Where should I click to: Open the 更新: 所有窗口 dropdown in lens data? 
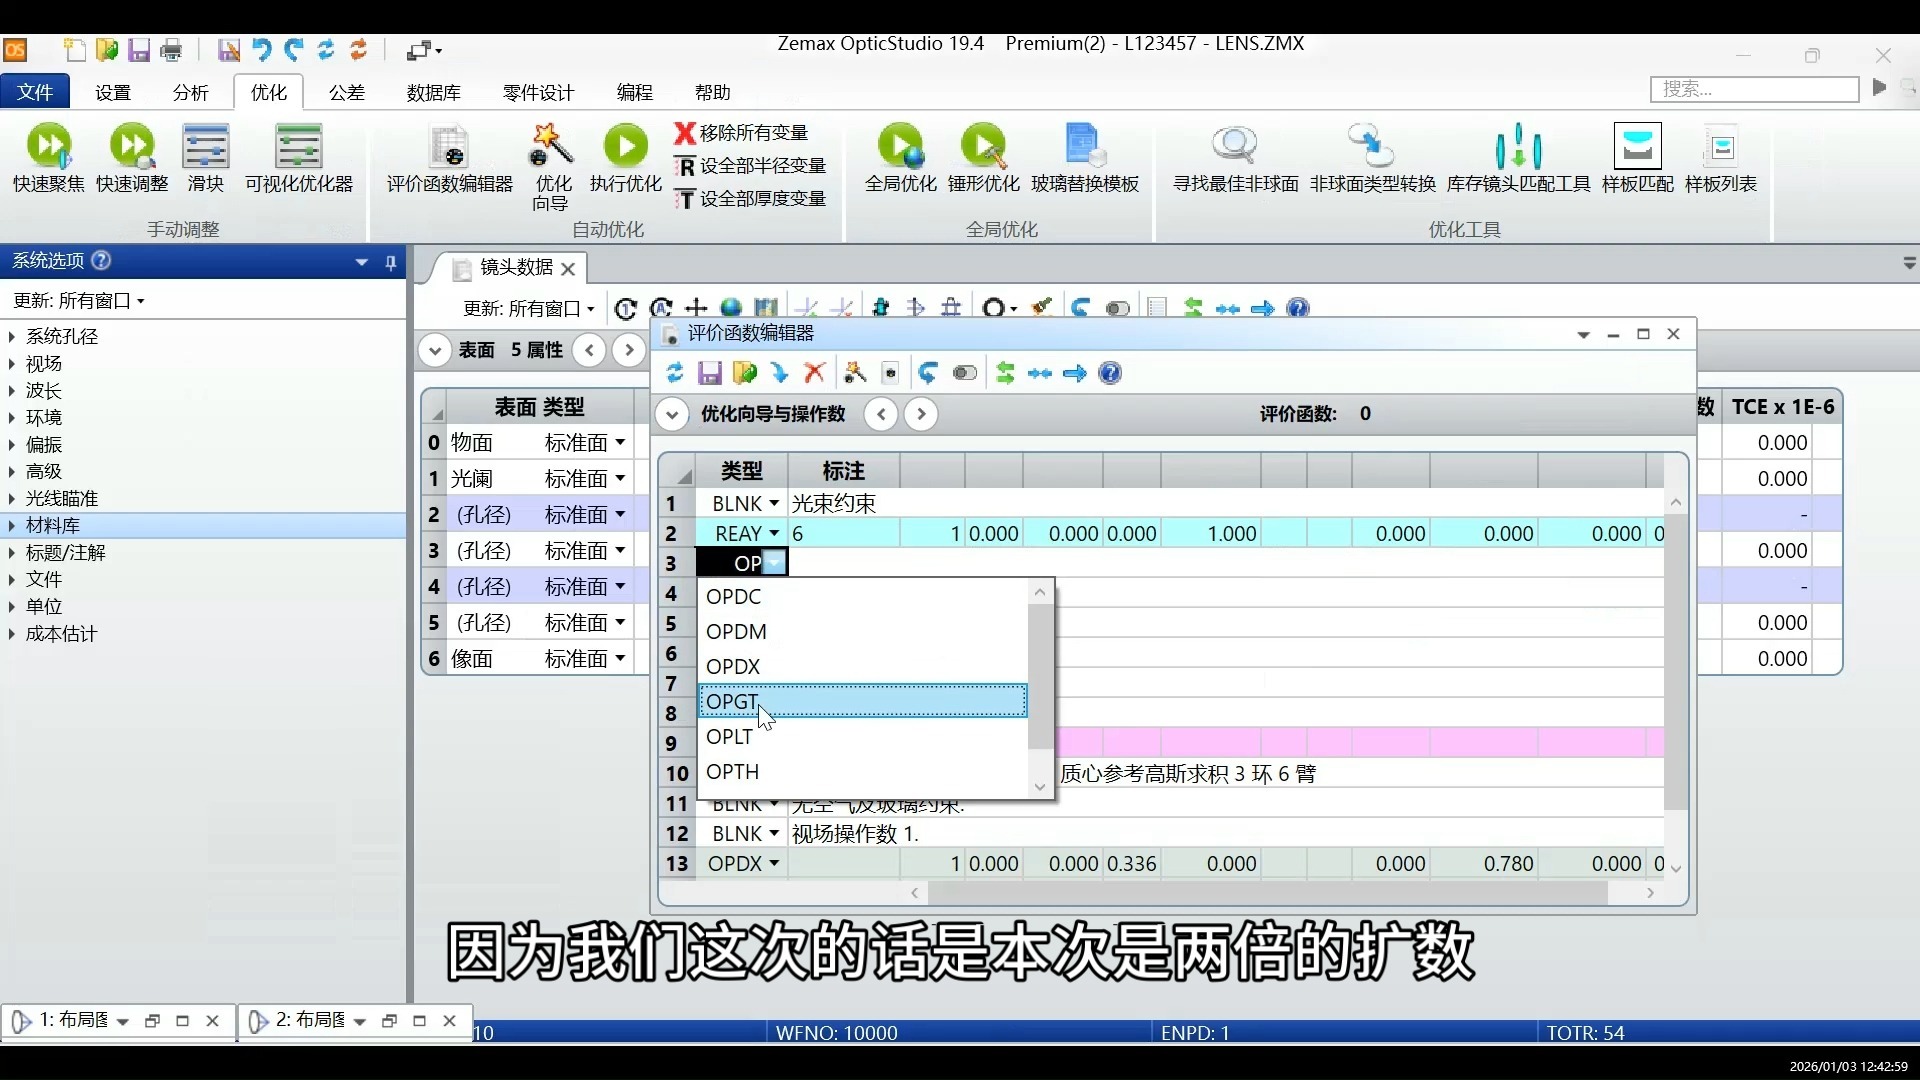(528, 309)
